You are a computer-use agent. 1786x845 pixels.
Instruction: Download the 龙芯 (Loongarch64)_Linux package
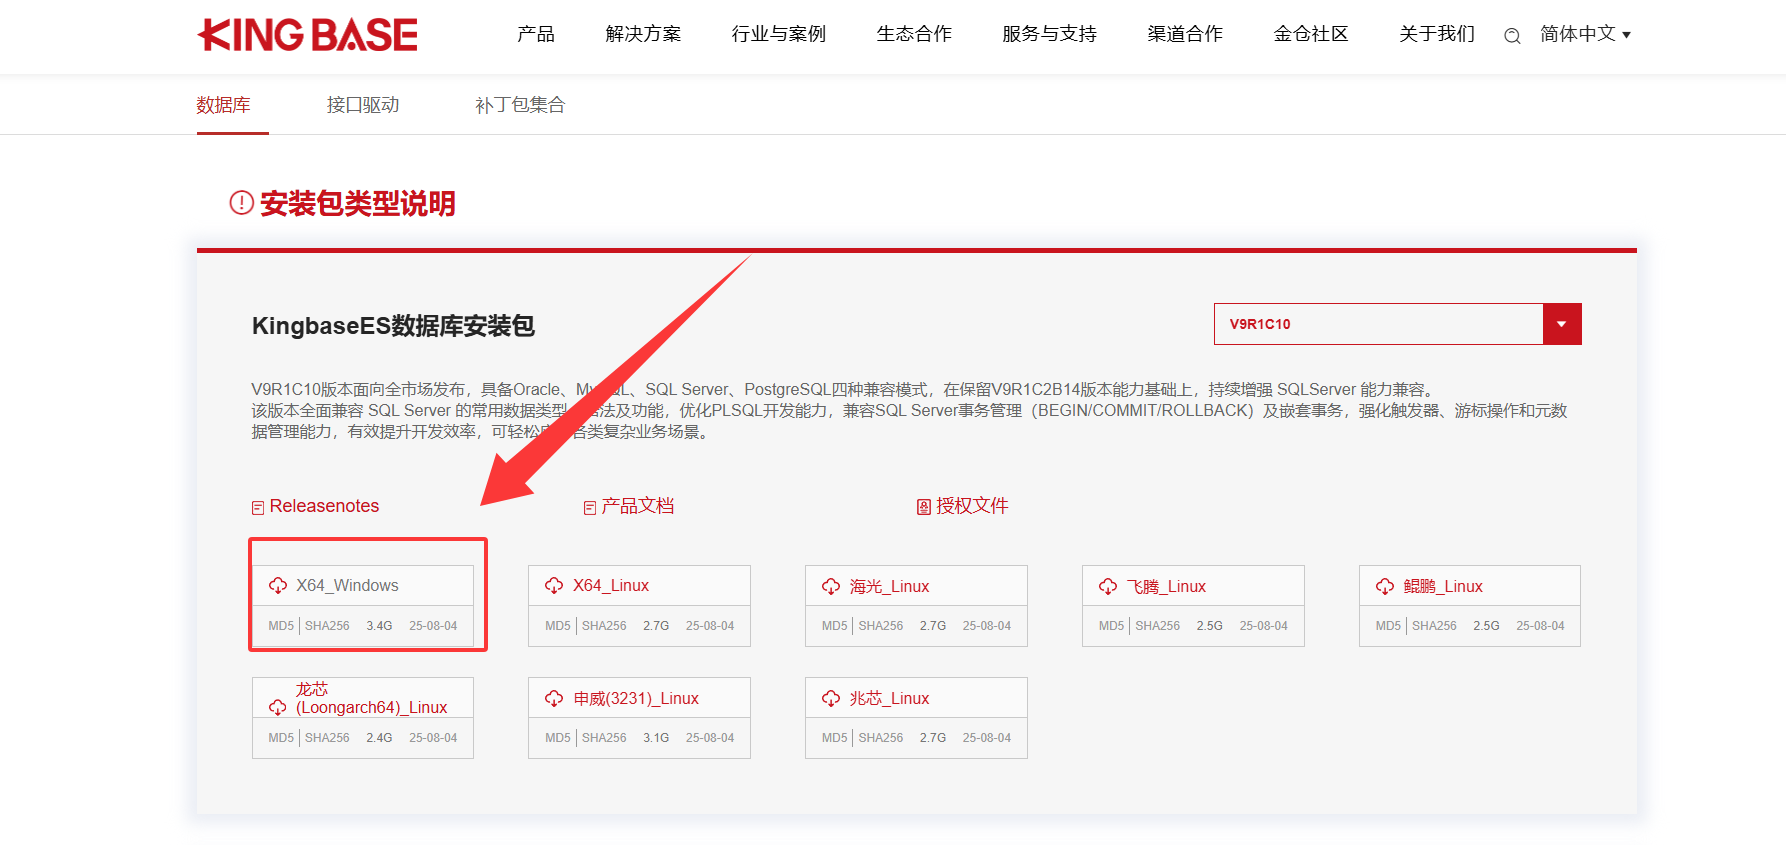tap(371, 698)
